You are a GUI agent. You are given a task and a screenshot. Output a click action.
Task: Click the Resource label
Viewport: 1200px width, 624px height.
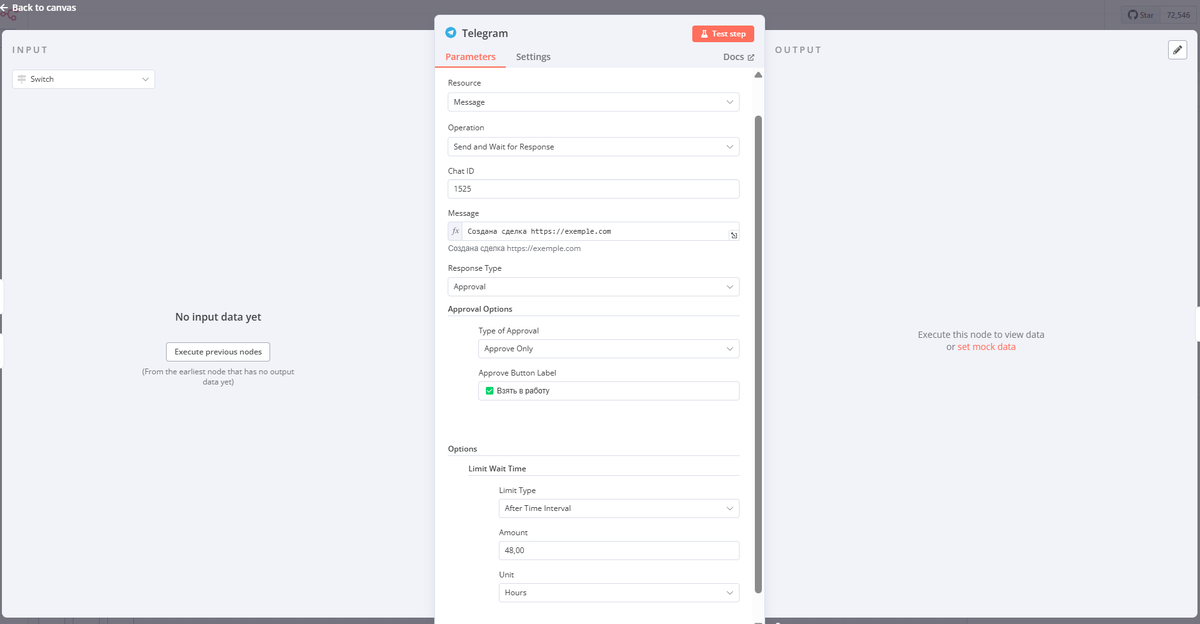pos(464,83)
